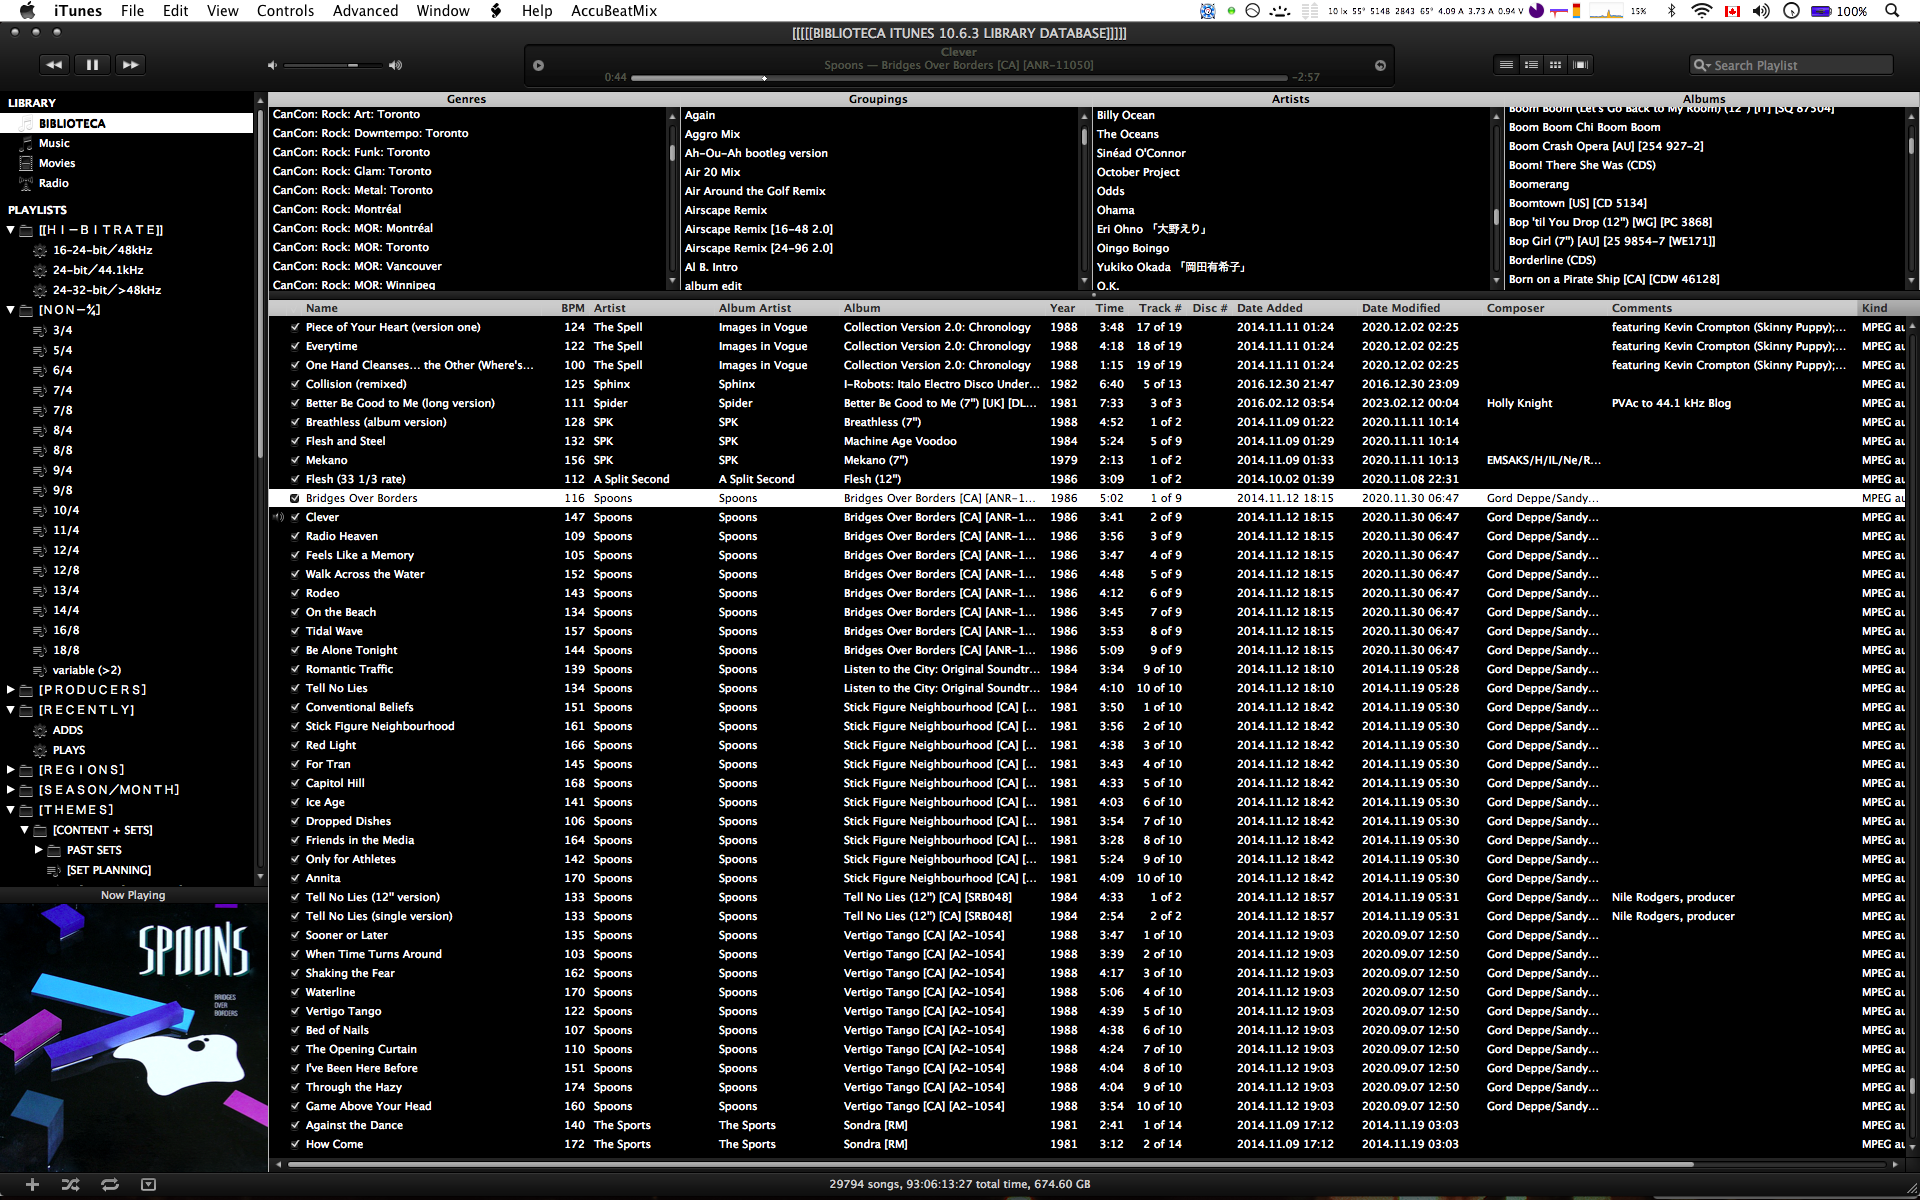Click the plus button to add playlist
1920x1200 pixels.
click(32, 1184)
